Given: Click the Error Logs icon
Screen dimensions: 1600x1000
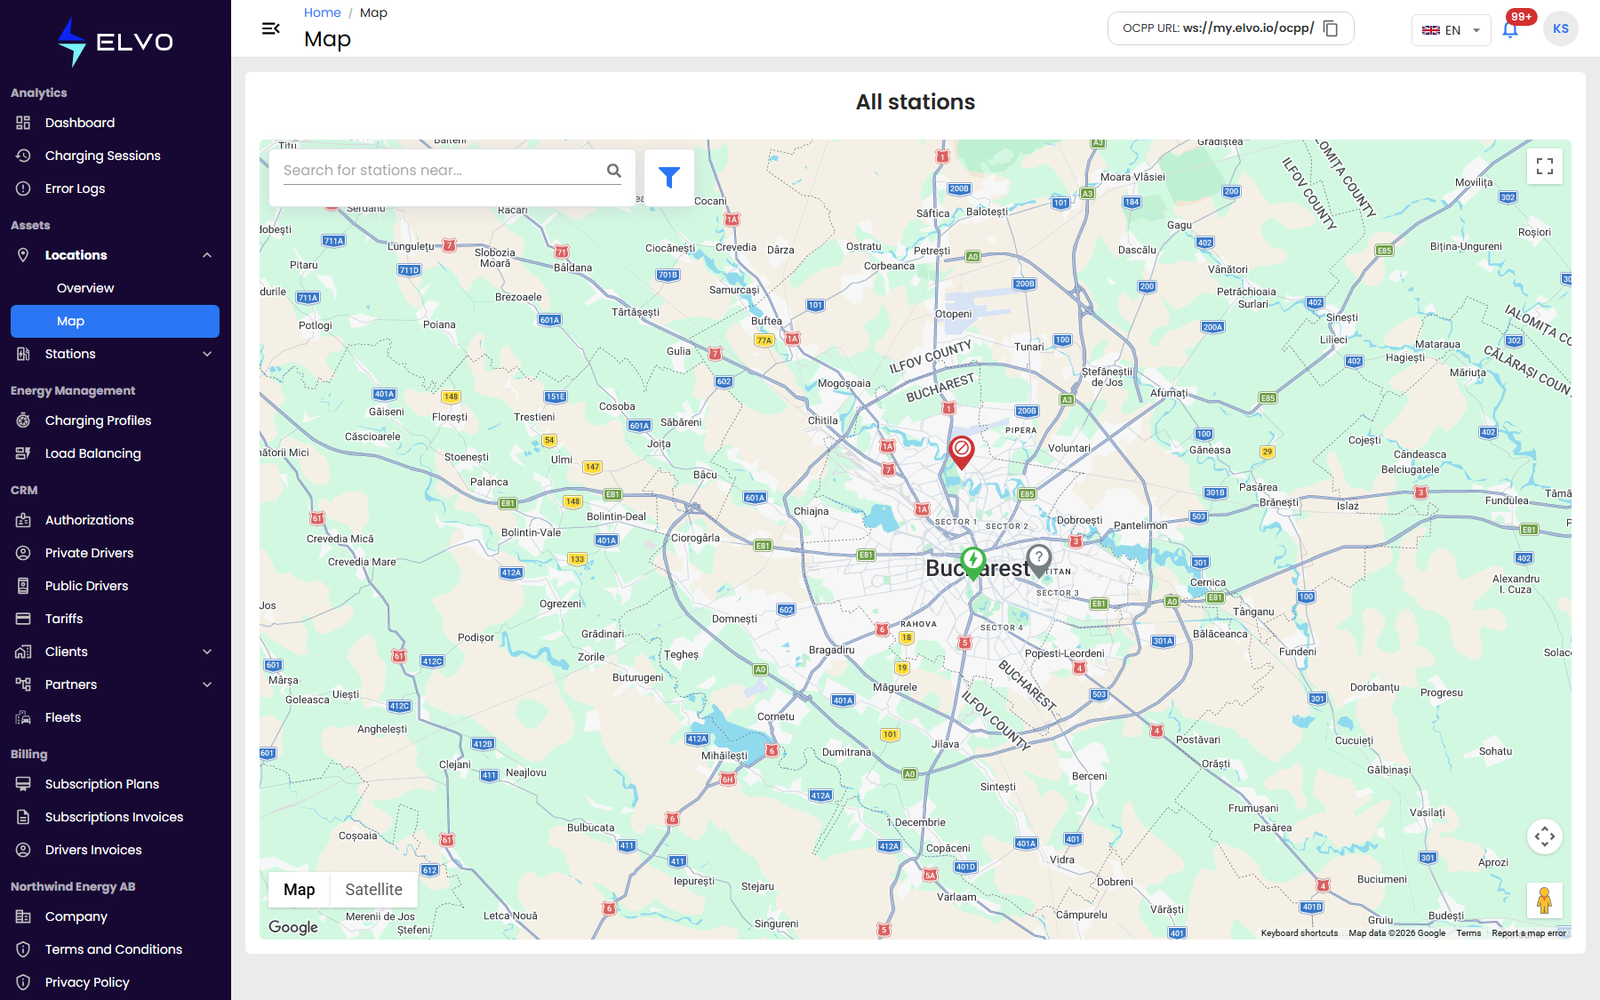Looking at the screenshot, I should pos(23,189).
